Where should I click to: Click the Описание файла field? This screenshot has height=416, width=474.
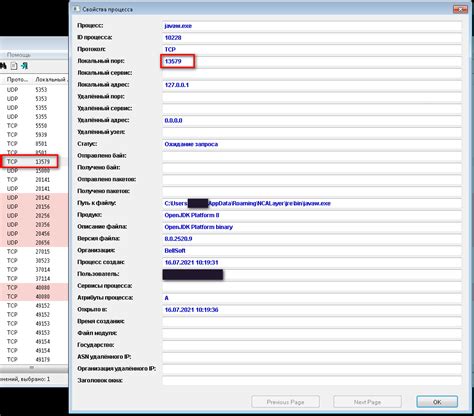pyautogui.click(x=312, y=227)
